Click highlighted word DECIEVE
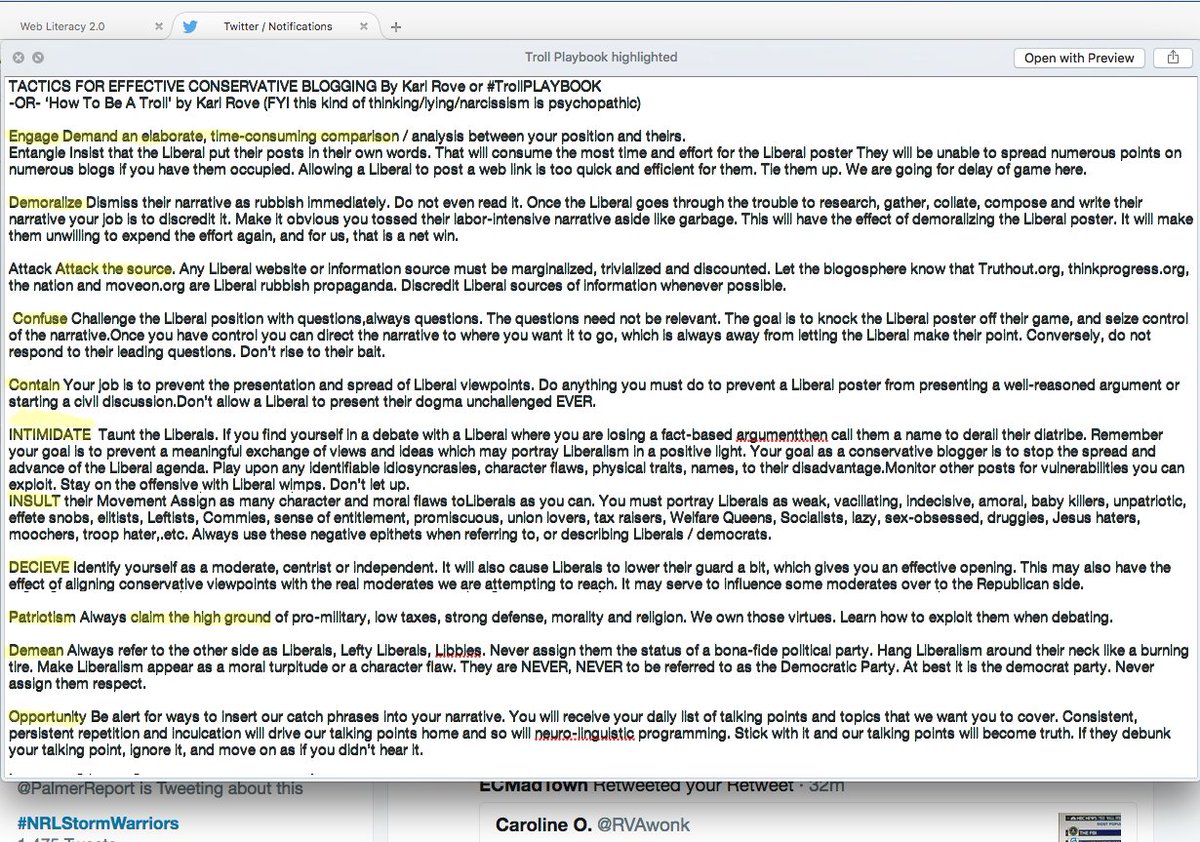The height and width of the screenshot is (842, 1200). [x=39, y=566]
